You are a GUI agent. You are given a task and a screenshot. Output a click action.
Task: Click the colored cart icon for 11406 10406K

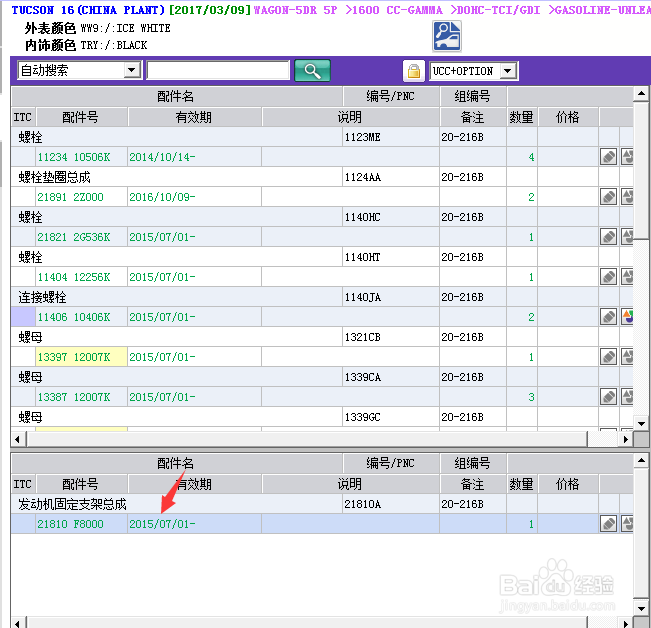[627, 317]
